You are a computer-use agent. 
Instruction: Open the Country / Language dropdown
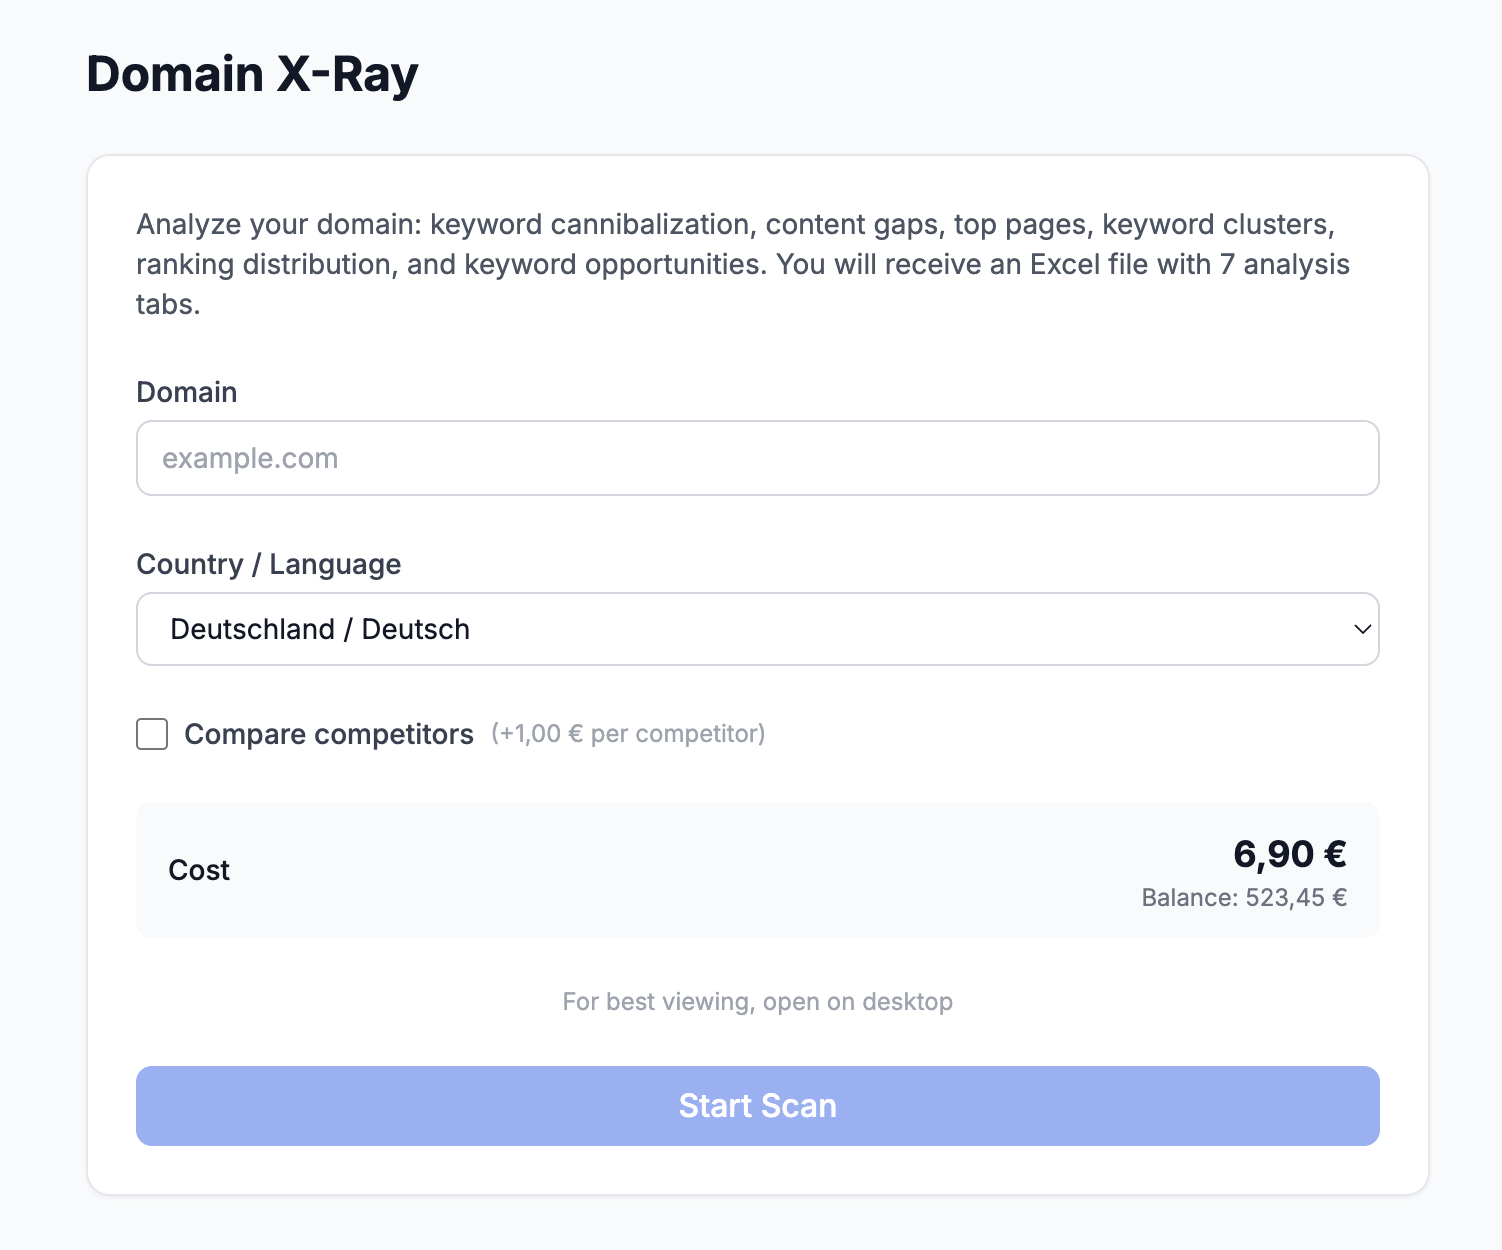(757, 629)
